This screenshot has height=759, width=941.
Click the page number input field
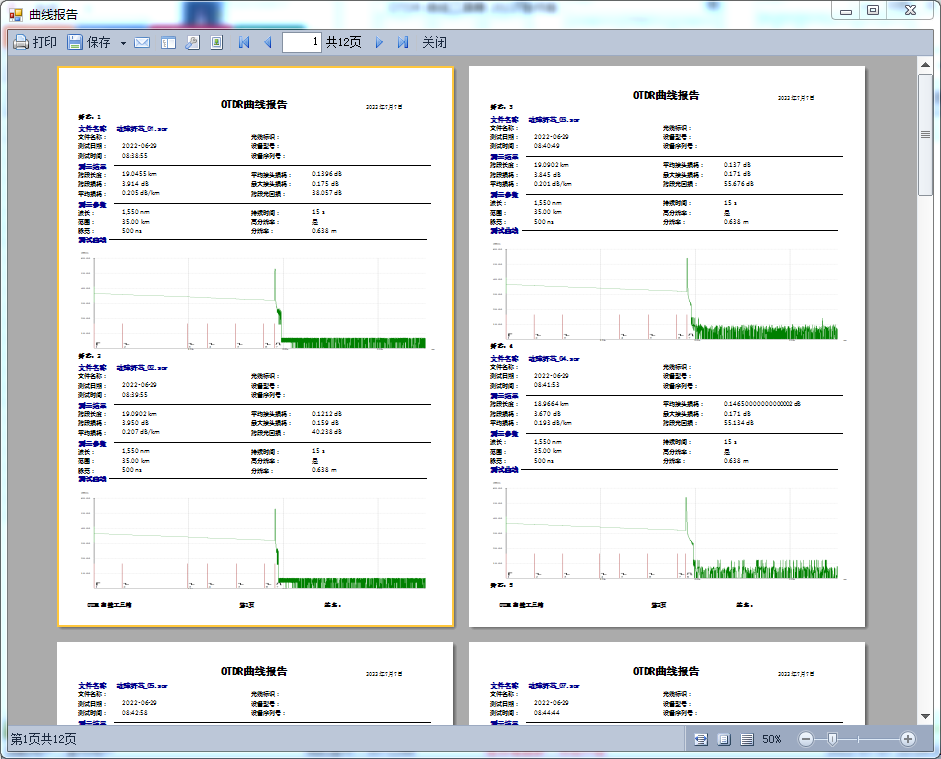(x=302, y=42)
